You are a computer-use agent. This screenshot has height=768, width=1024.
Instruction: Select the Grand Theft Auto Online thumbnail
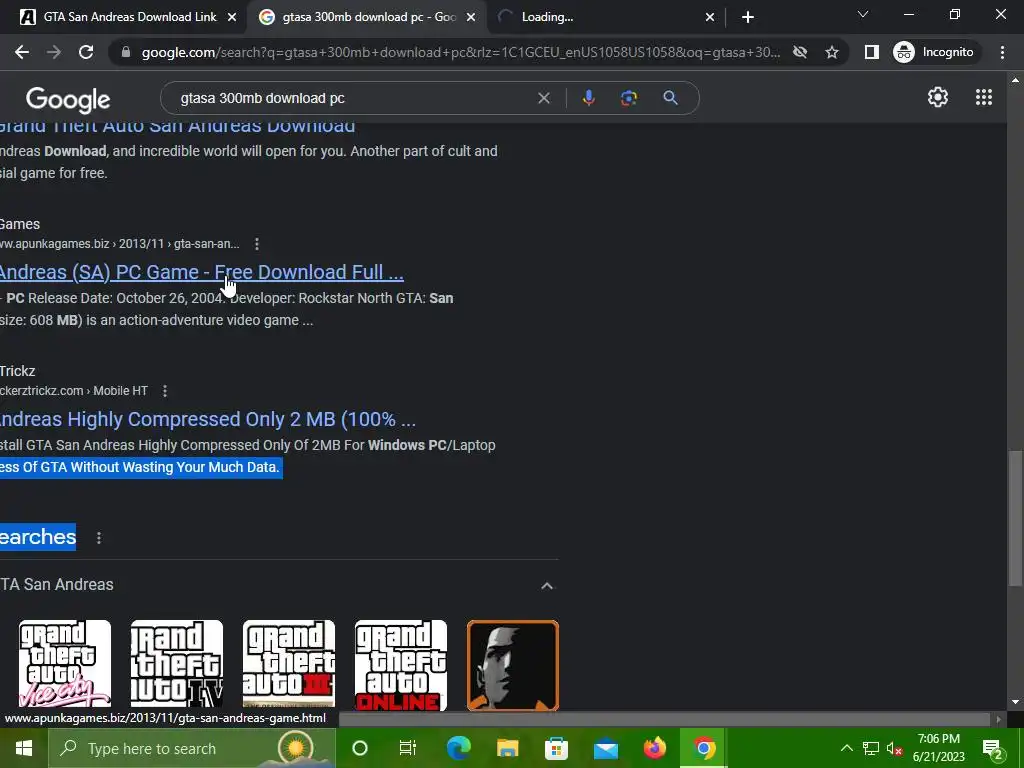point(401,664)
